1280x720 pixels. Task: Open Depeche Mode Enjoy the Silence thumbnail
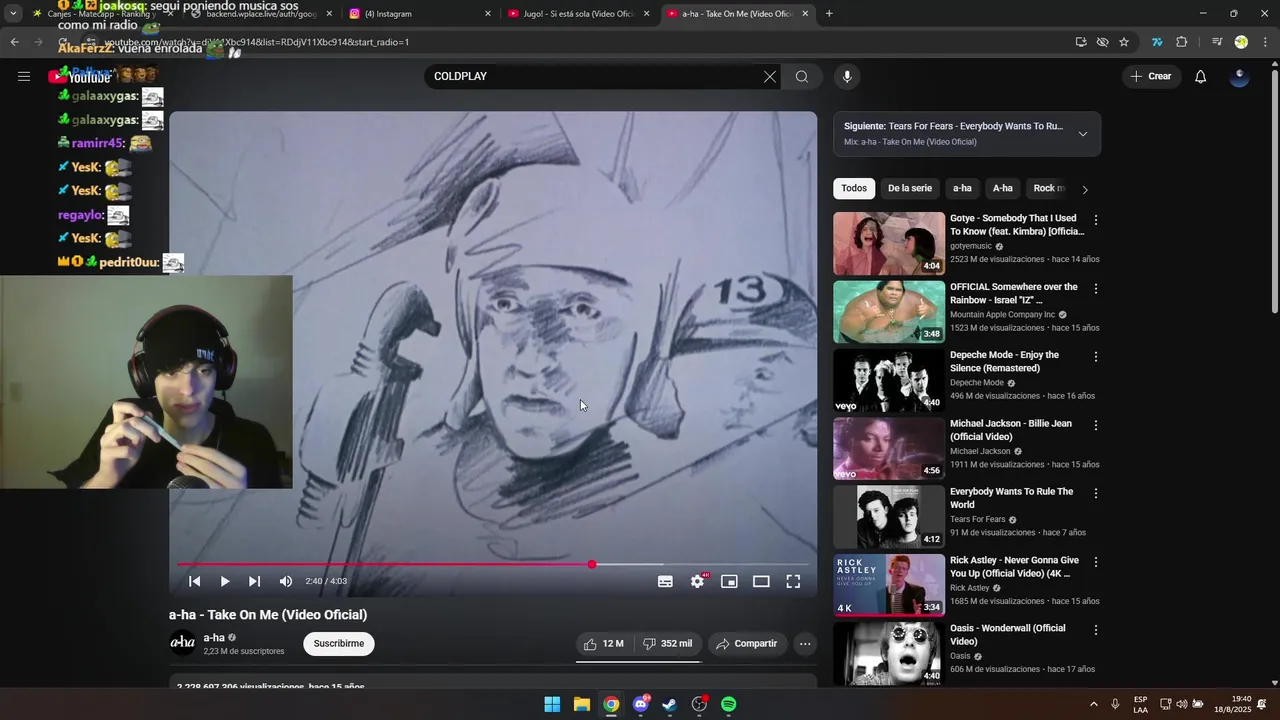click(889, 380)
